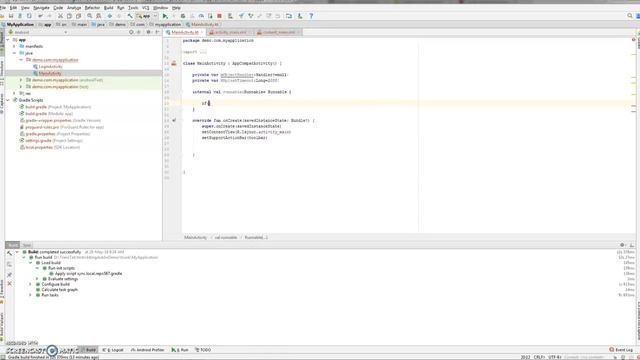Switch to the content_main.xml editor tab
This screenshot has height=360, width=640.
point(278,32)
